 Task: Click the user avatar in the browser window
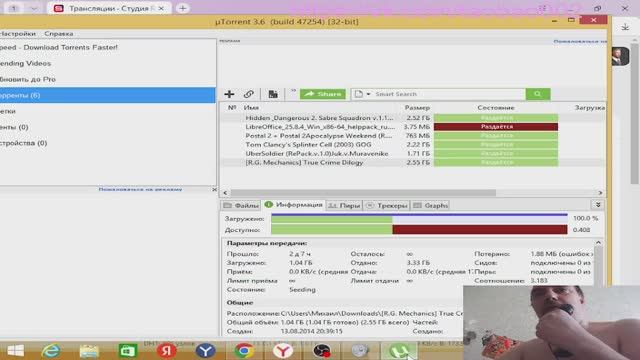pos(620,56)
